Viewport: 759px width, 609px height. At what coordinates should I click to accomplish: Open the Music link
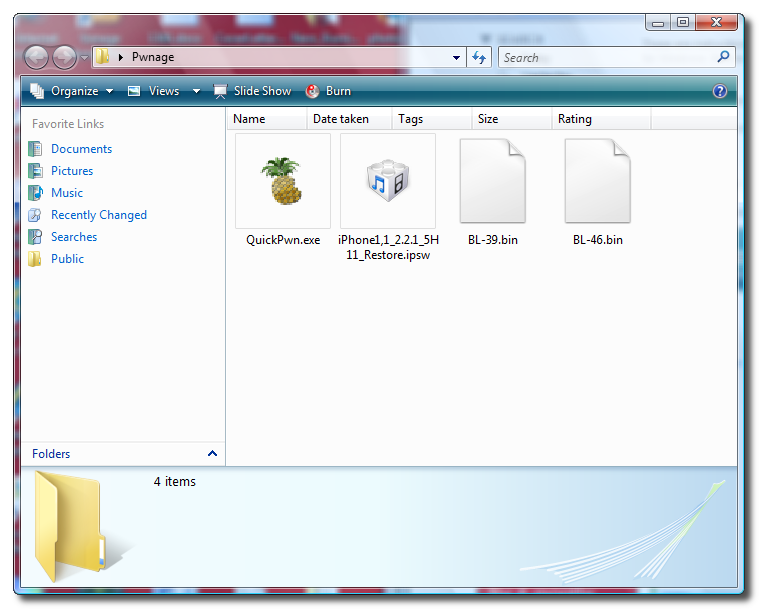[67, 193]
